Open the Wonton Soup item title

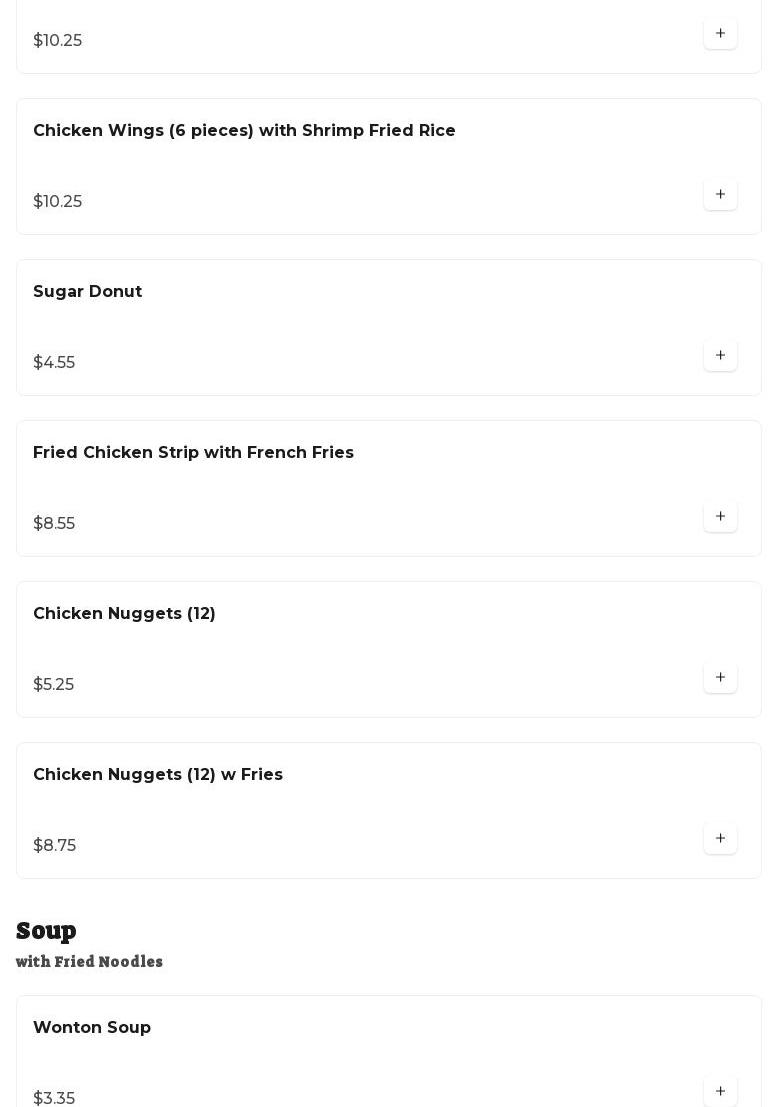pos(92,1028)
